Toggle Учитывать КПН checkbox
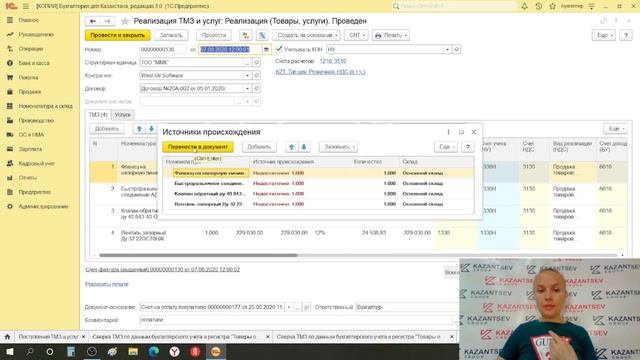This screenshot has width=640, height=360. point(279,49)
